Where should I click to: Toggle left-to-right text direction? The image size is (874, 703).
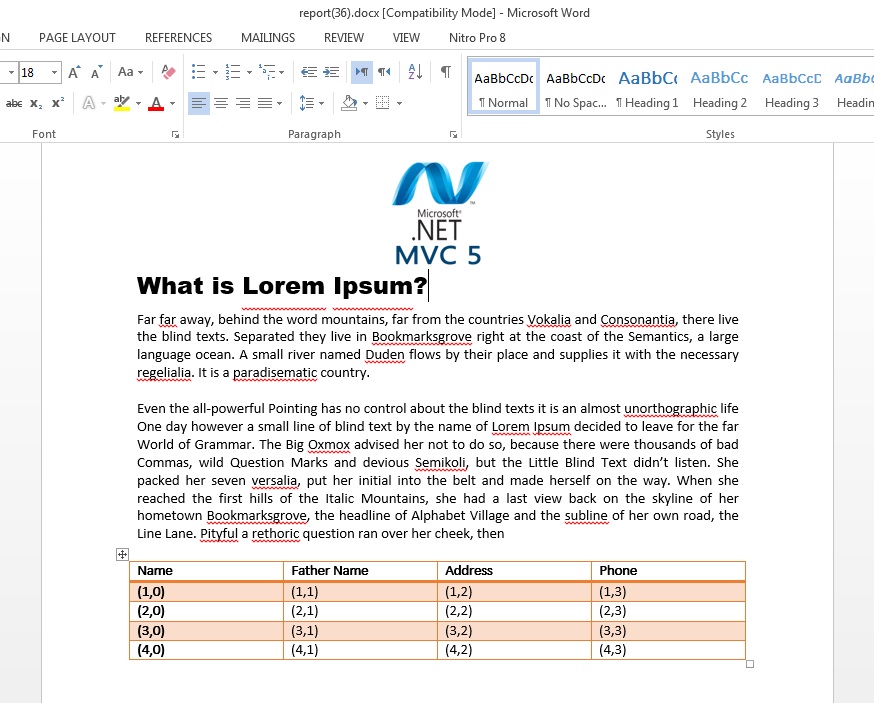362,71
